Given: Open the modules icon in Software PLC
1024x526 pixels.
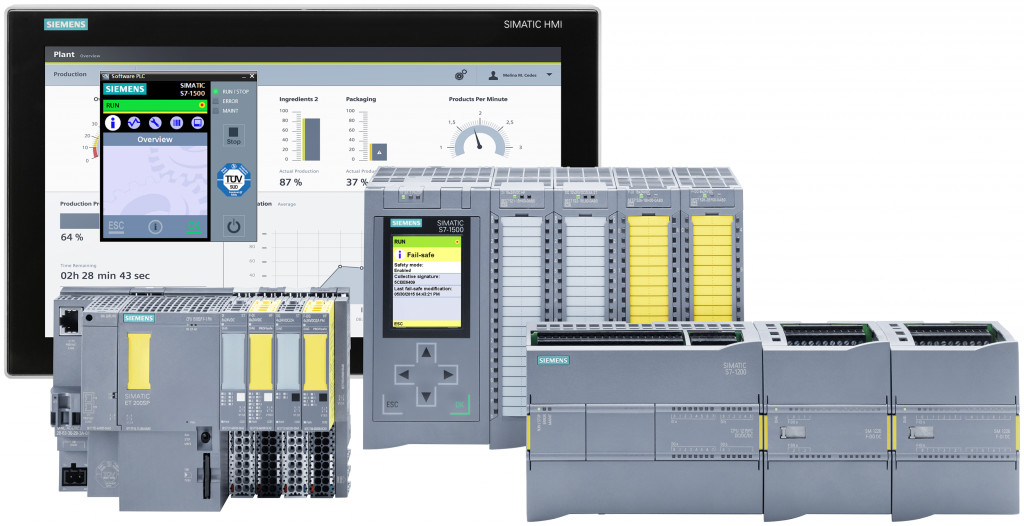Looking at the screenshot, I should click(176, 123).
